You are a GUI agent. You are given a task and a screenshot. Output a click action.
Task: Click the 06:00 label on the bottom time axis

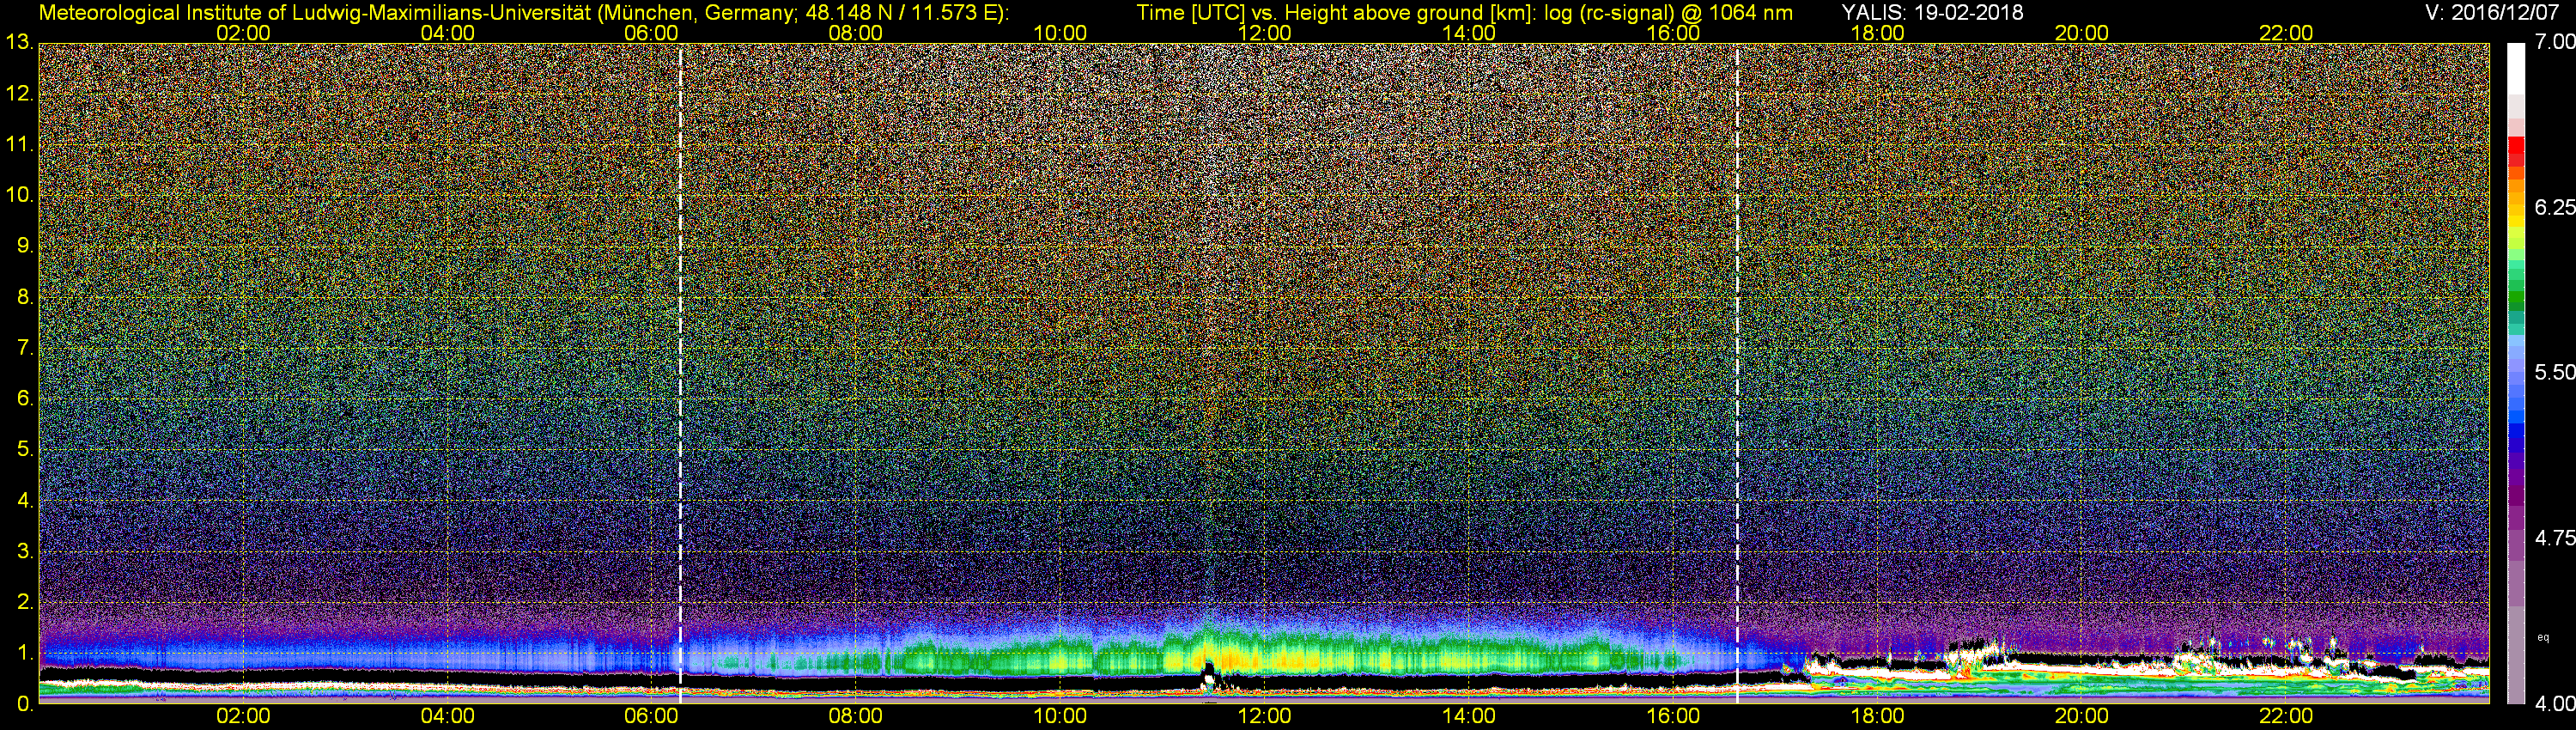[x=651, y=717]
